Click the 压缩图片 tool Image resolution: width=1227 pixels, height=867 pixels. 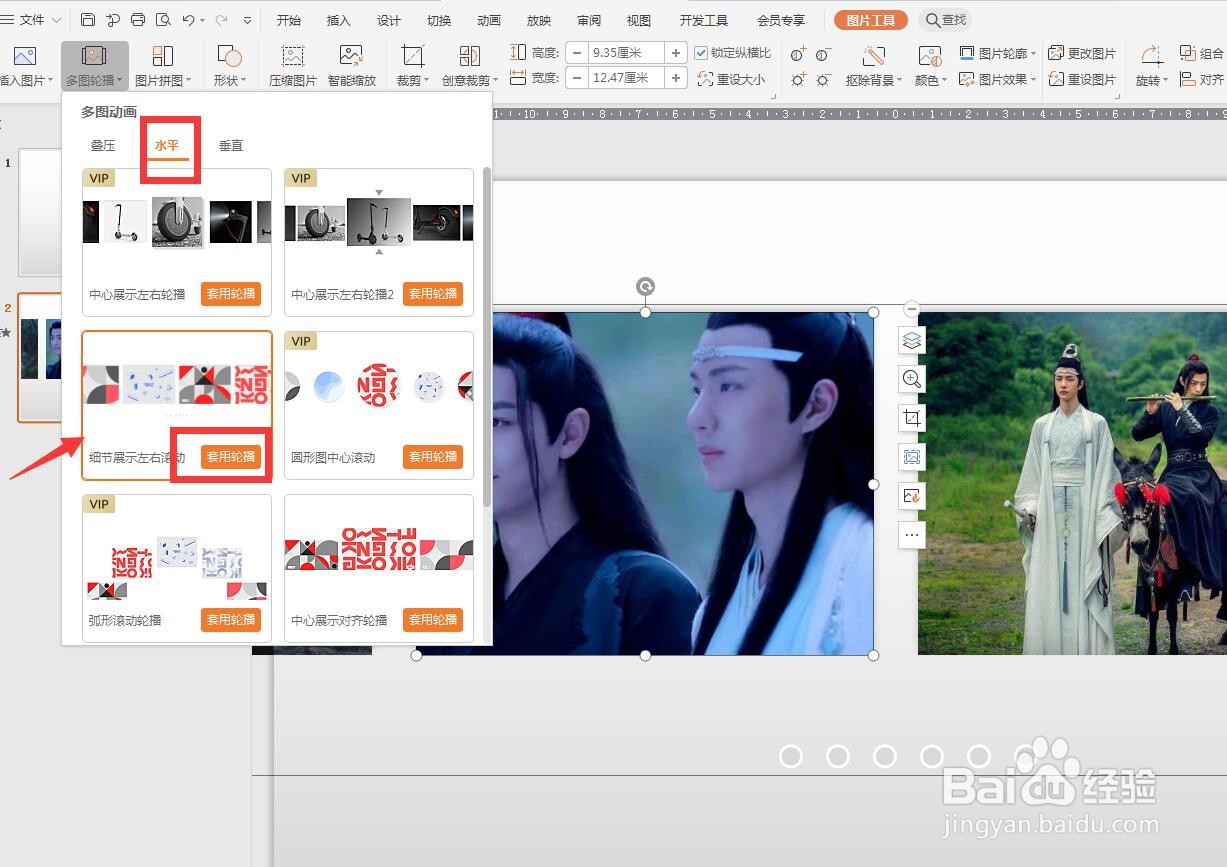pyautogui.click(x=293, y=66)
